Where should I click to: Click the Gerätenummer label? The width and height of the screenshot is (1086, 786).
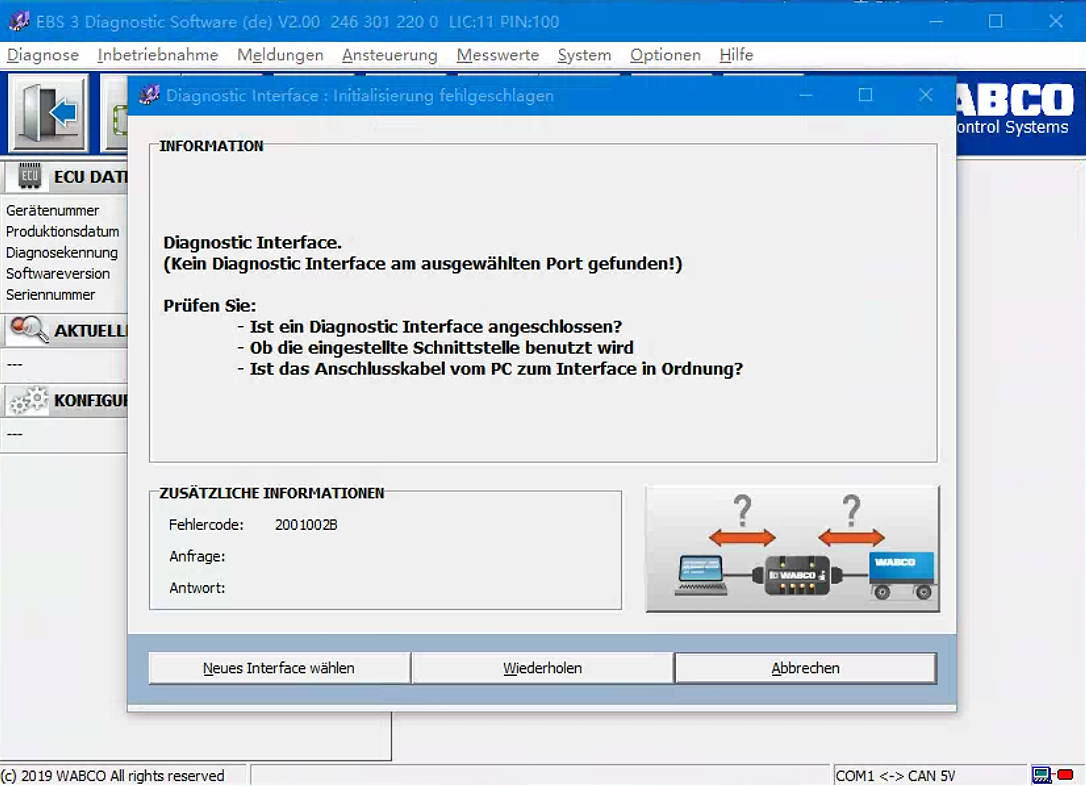(x=53, y=211)
